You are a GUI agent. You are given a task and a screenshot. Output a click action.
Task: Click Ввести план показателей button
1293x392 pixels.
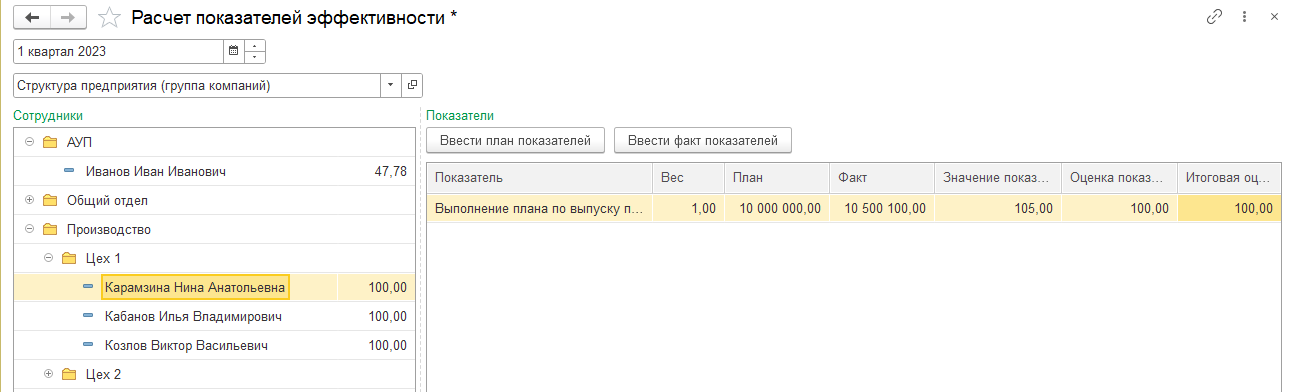tap(516, 141)
